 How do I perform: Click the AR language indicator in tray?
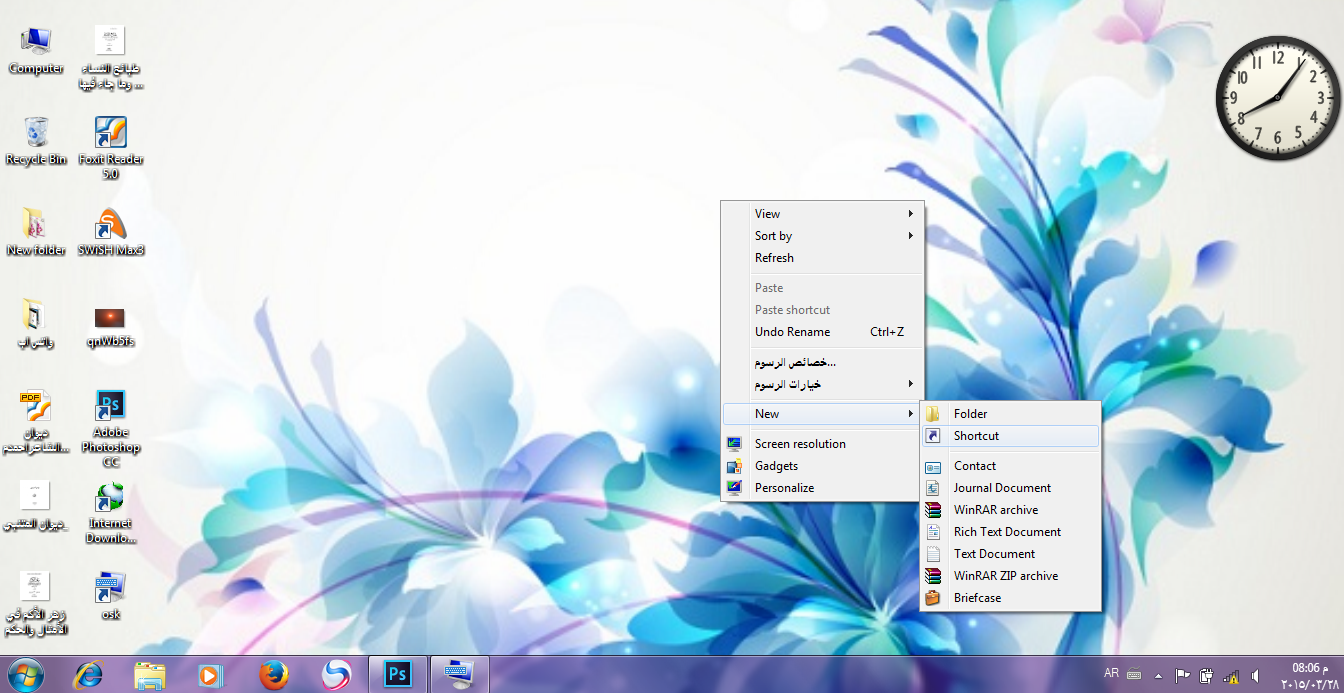1111,674
